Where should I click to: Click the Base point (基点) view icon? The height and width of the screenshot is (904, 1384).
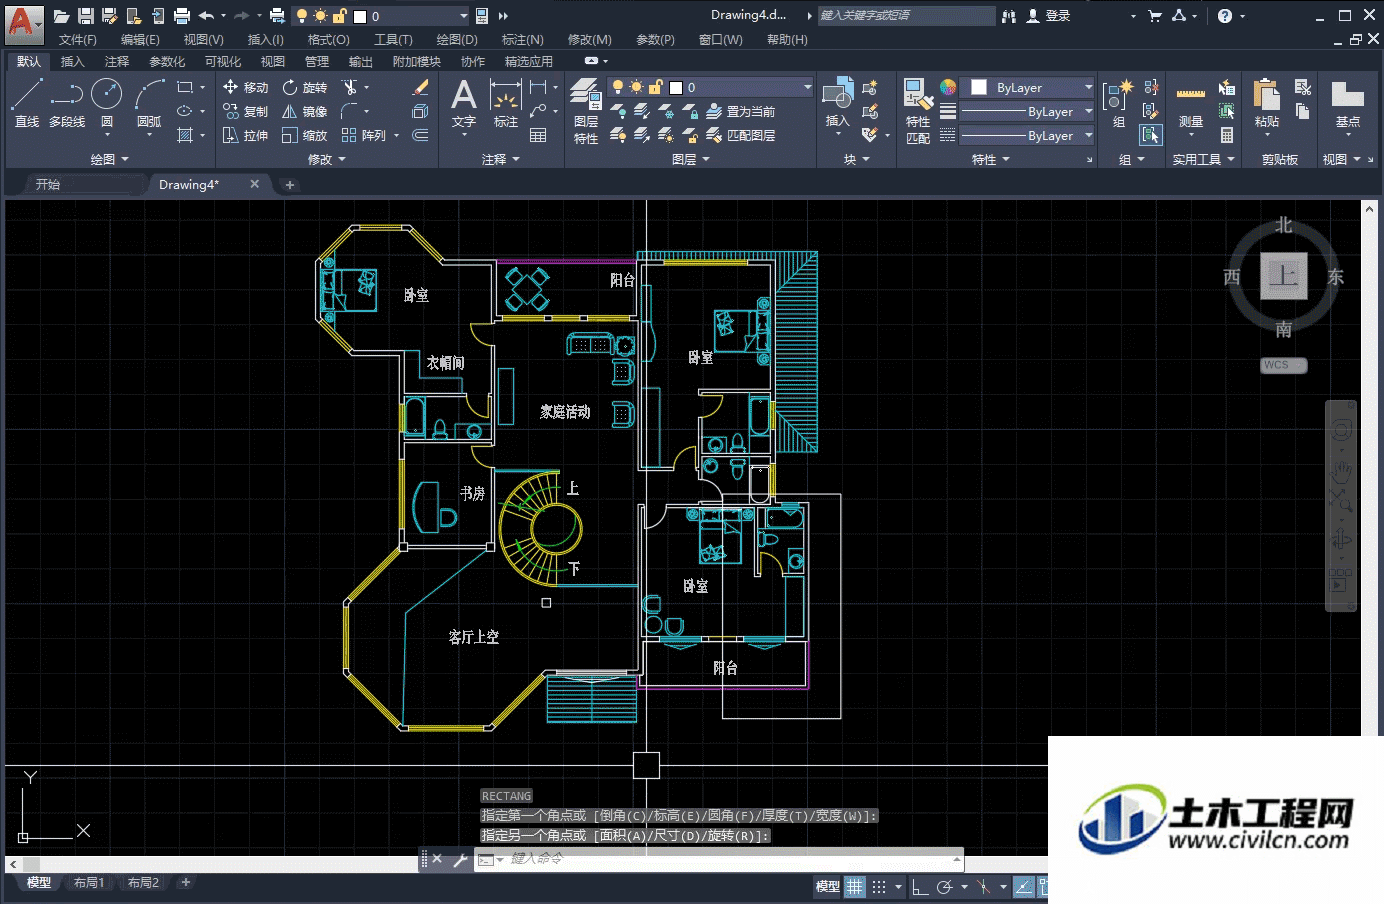click(x=1347, y=104)
